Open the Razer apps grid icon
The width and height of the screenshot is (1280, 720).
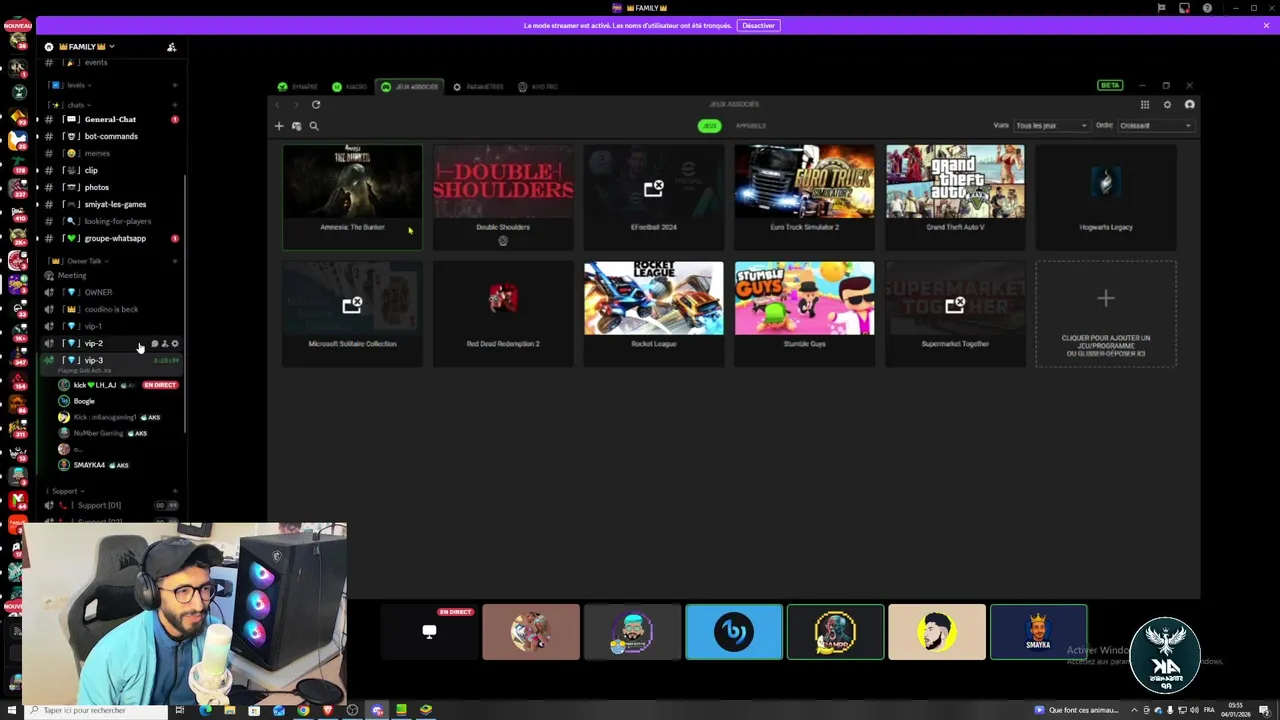tap(1145, 104)
